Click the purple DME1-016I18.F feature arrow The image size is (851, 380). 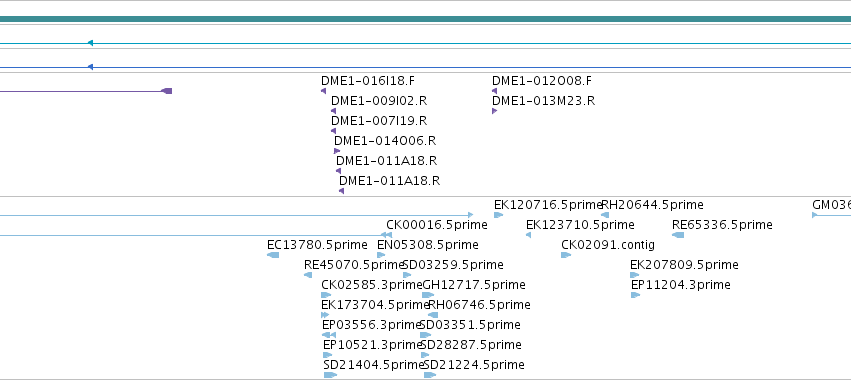click(323, 91)
